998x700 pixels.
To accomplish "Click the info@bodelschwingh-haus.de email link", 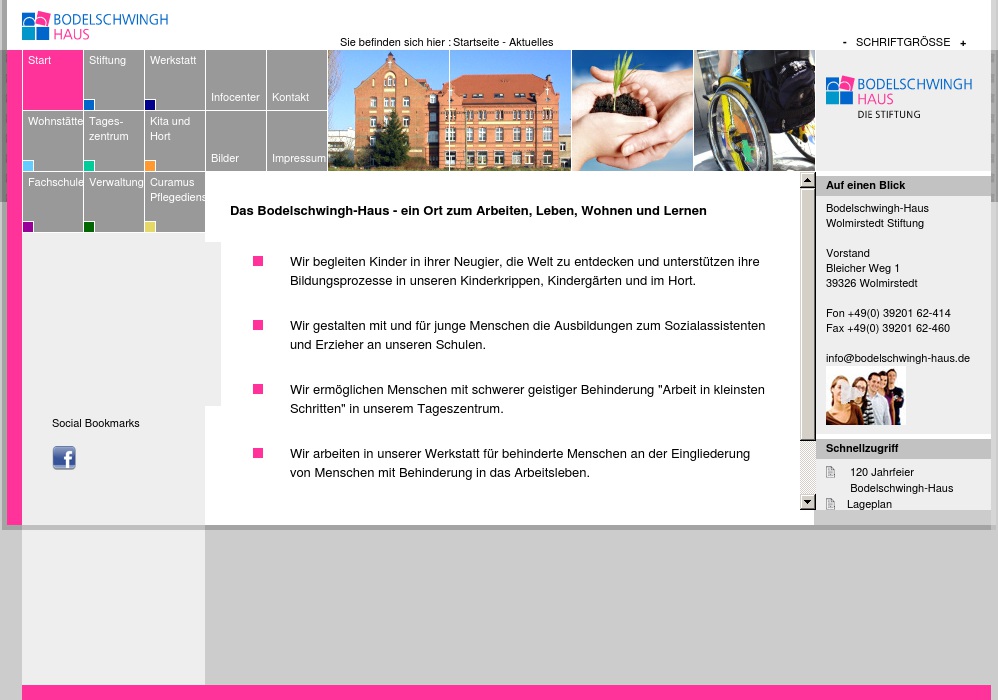I will (x=897, y=358).
